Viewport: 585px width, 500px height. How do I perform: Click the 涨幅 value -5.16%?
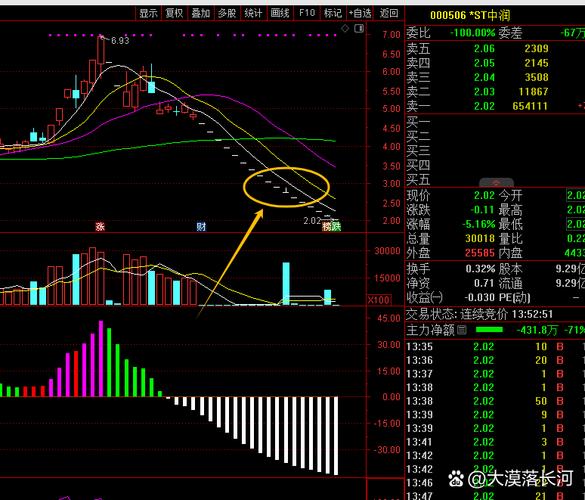coord(479,224)
